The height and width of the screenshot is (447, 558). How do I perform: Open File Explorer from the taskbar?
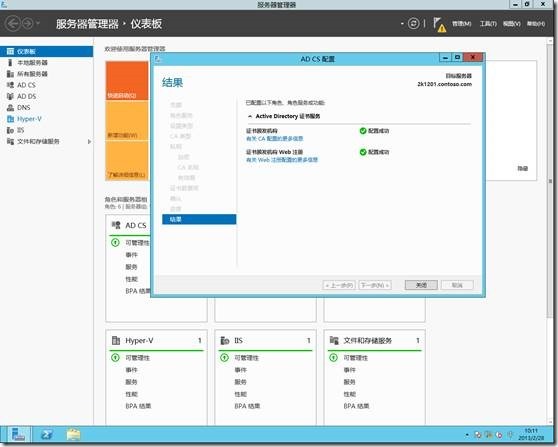tap(73, 435)
